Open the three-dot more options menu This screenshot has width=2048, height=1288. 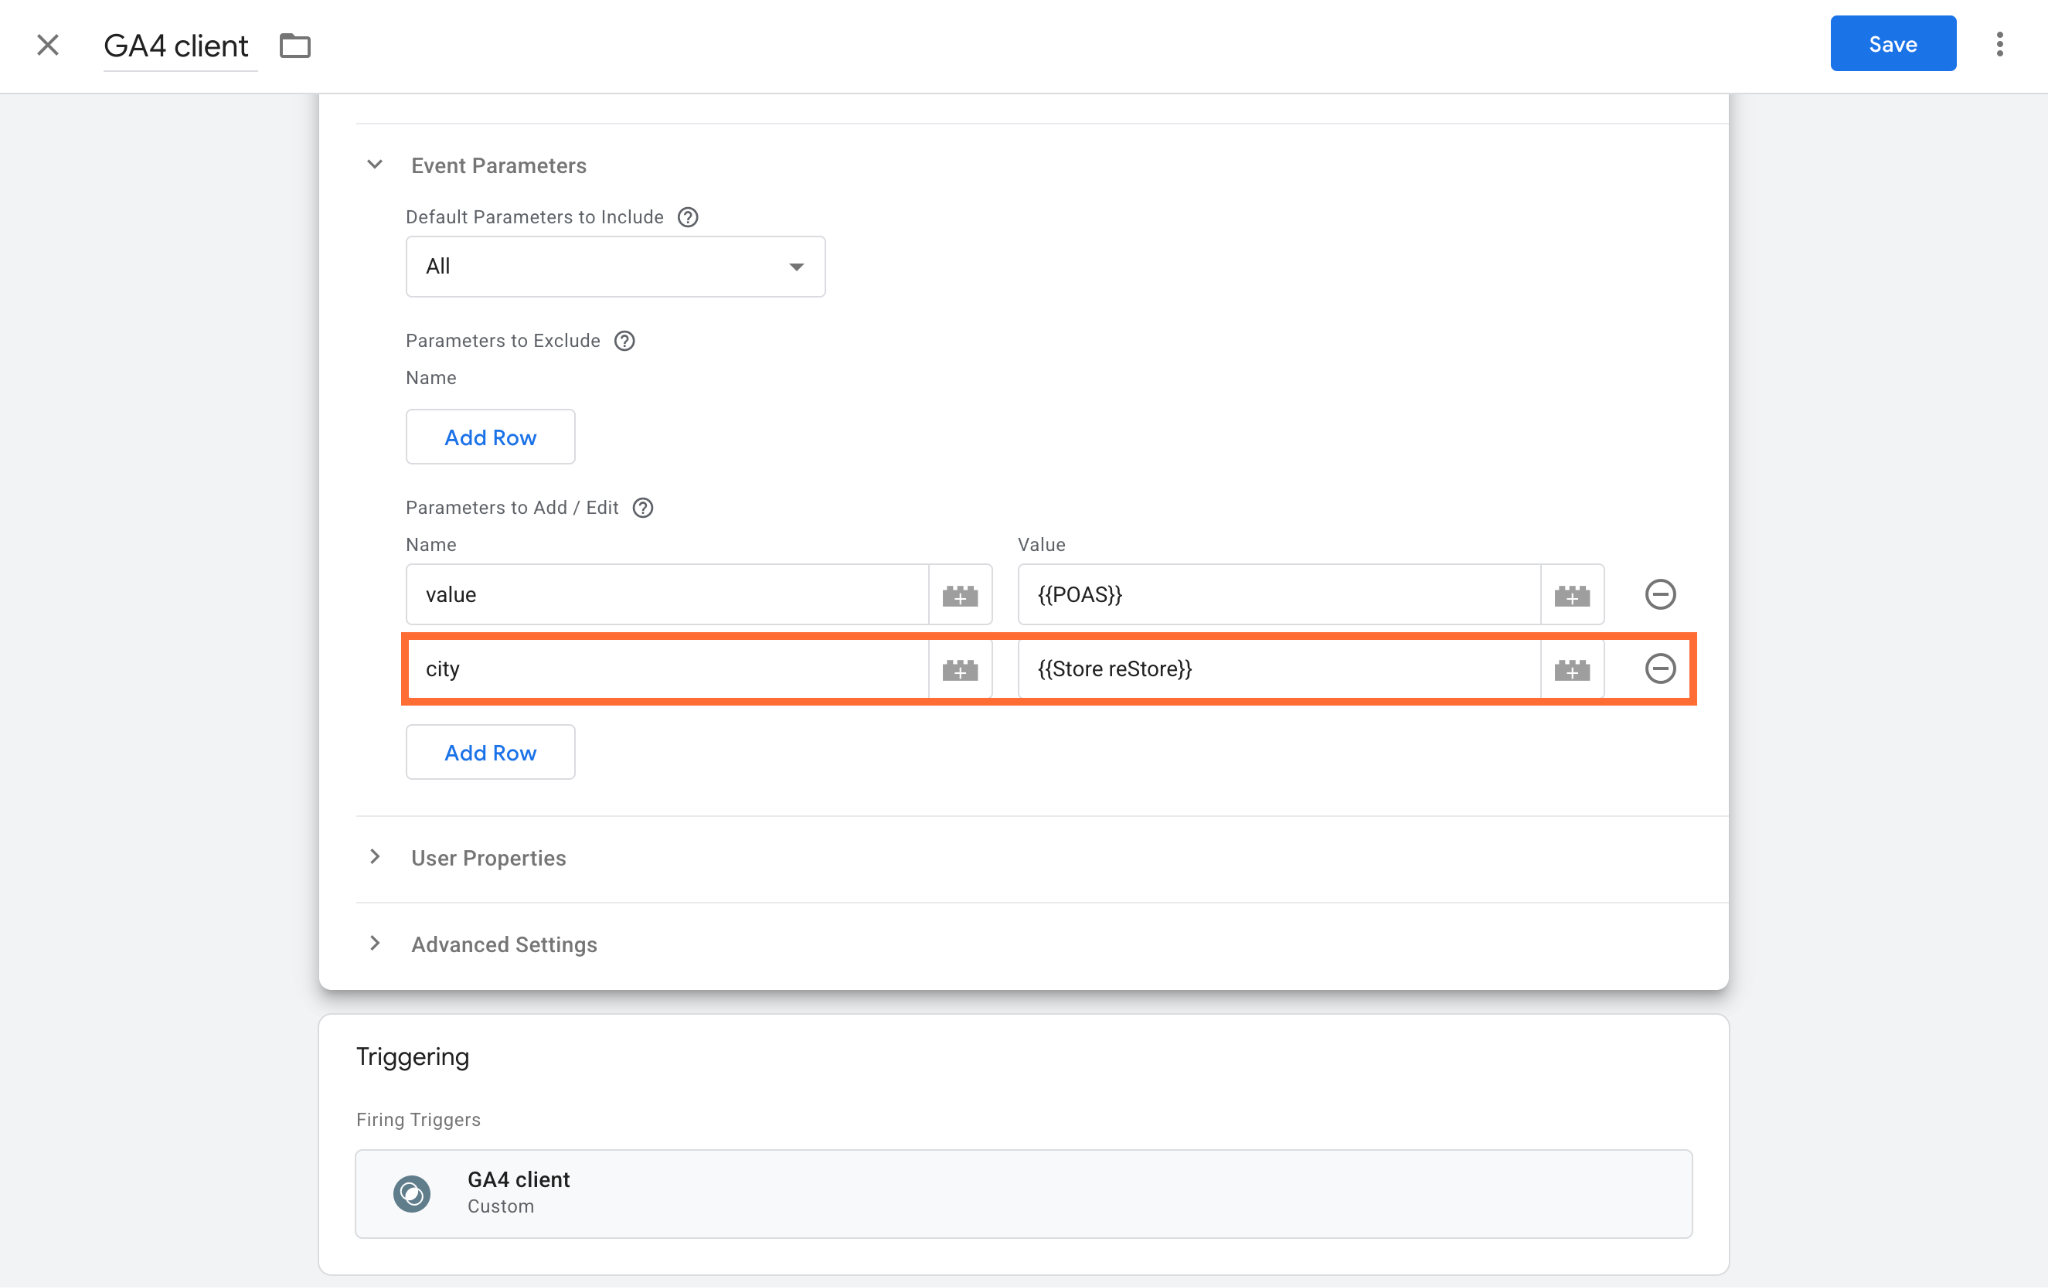point(1999,44)
